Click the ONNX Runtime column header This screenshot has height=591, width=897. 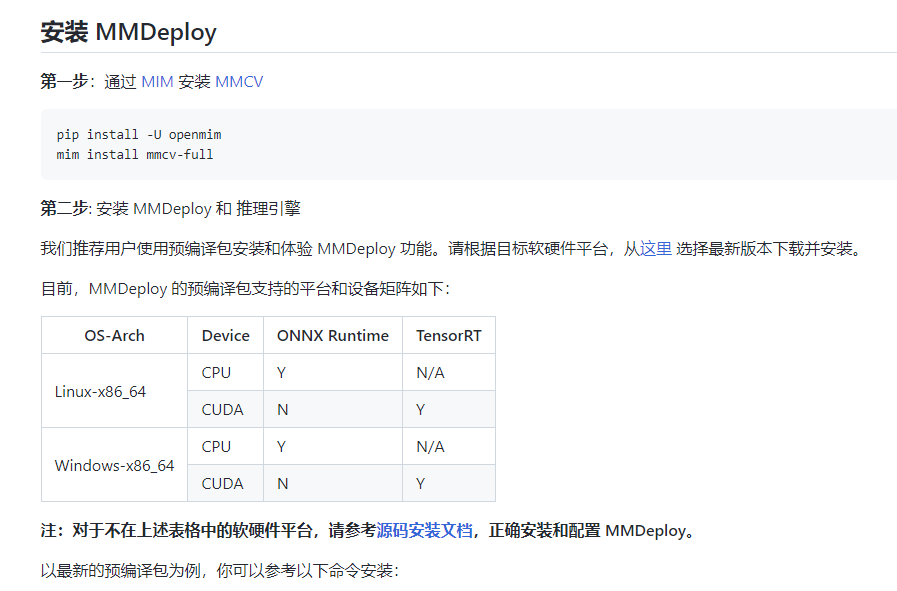332,335
